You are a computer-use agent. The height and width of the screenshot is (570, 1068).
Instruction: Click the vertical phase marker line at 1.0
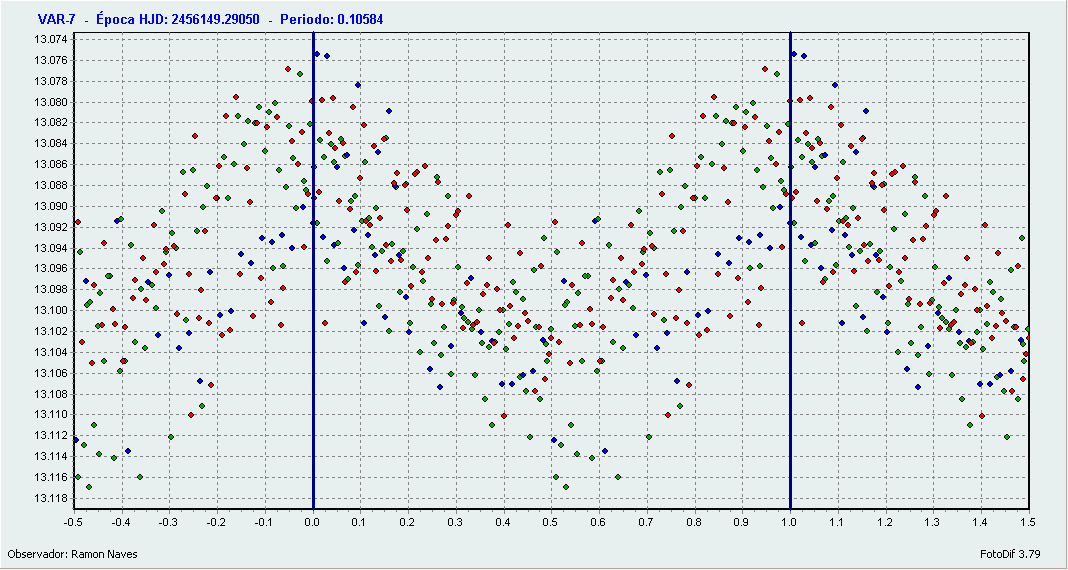790,270
